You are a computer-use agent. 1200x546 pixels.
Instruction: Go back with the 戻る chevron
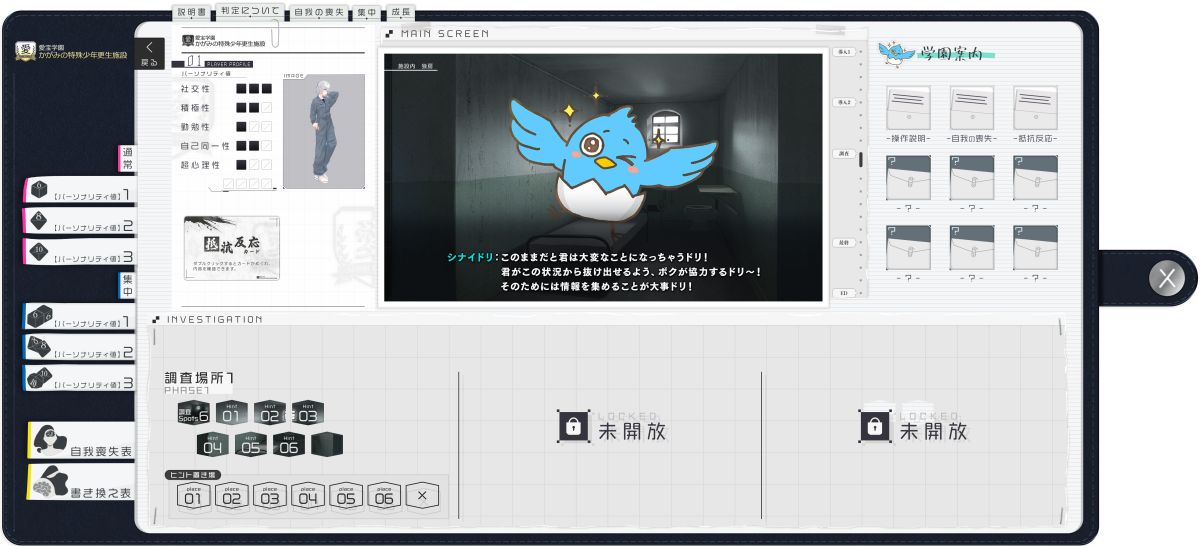[x=150, y=53]
